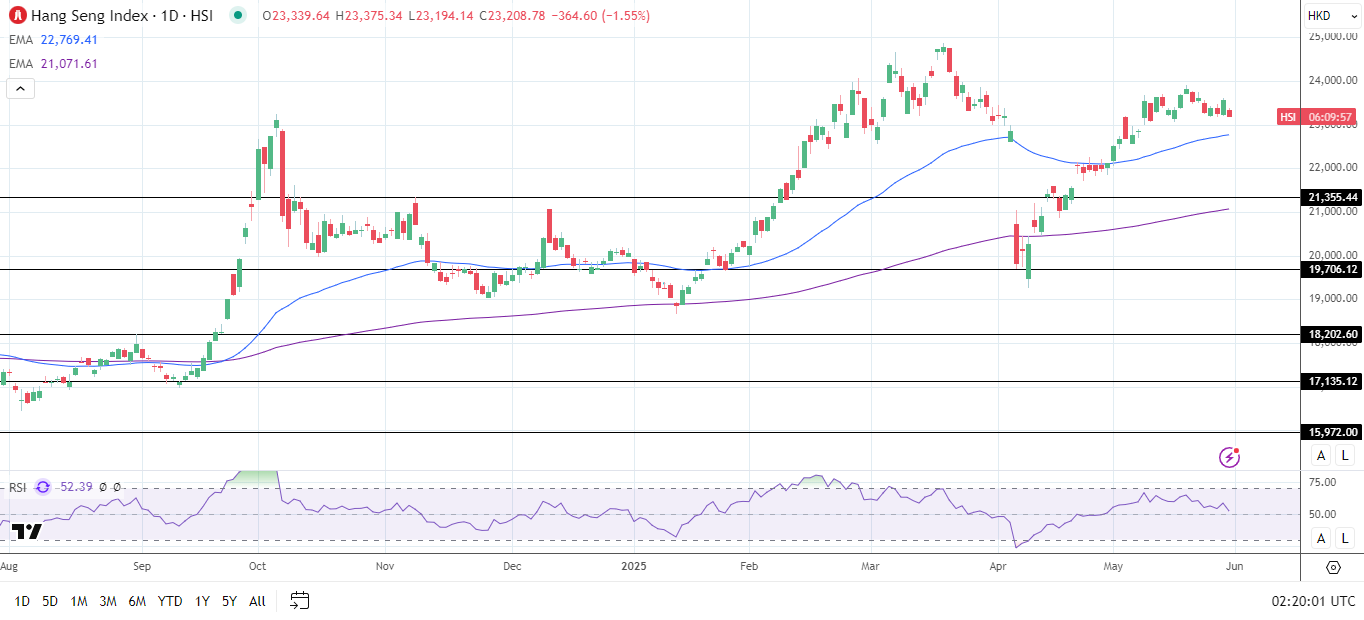Screen dimensions: 1364x620
Task: Toggle auto scale A on the price pane
Action: [1321, 456]
